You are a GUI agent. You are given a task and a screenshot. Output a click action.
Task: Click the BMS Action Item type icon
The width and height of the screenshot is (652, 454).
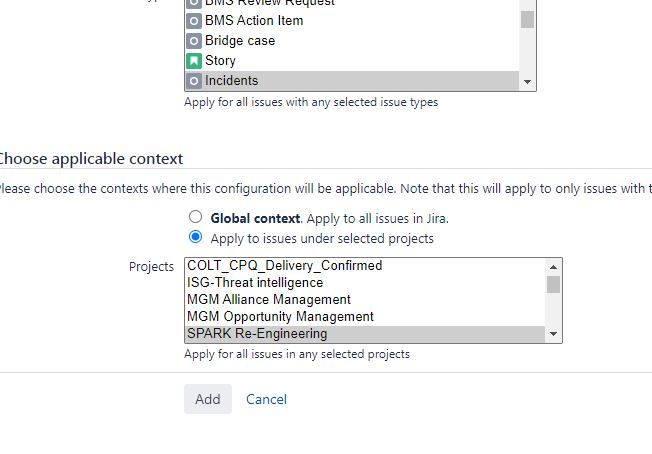pos(194,21)
